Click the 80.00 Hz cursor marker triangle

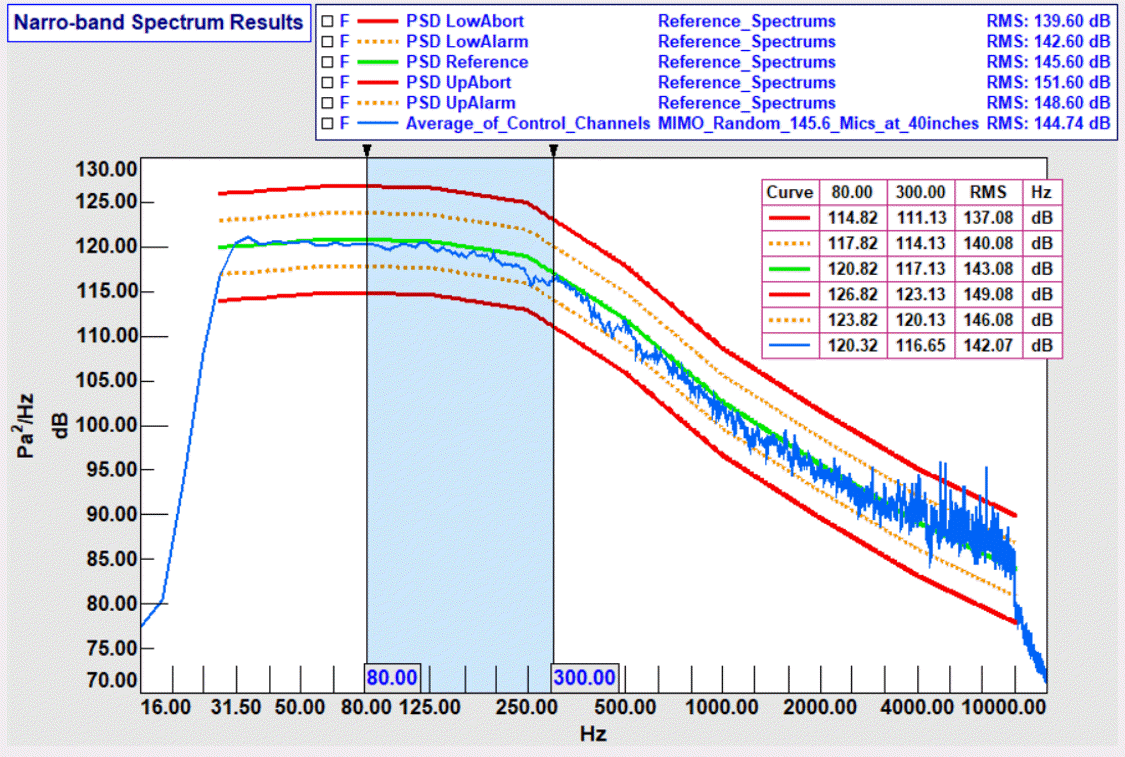coord(365,150)
